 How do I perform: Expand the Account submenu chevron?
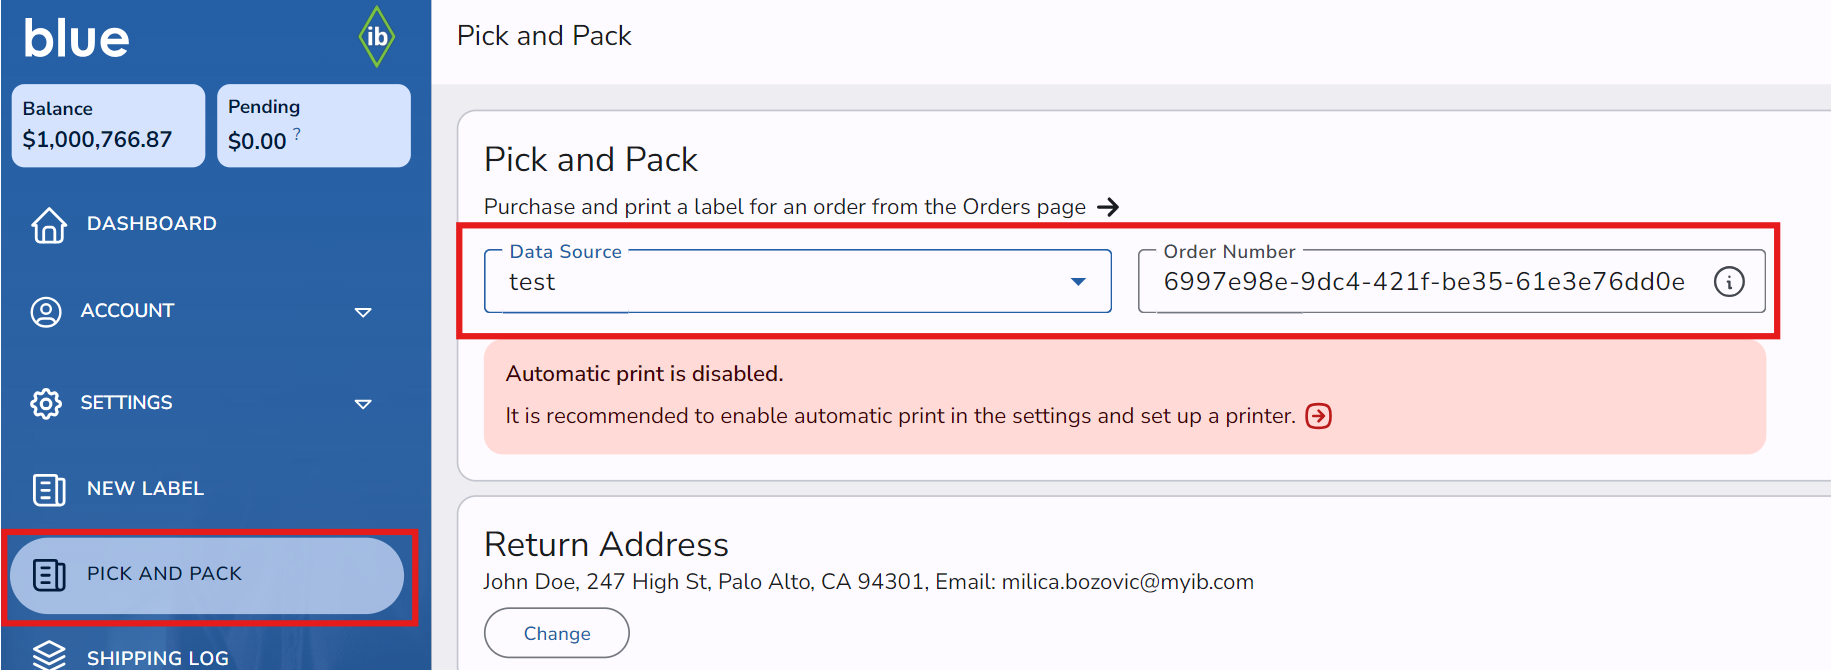363,312
